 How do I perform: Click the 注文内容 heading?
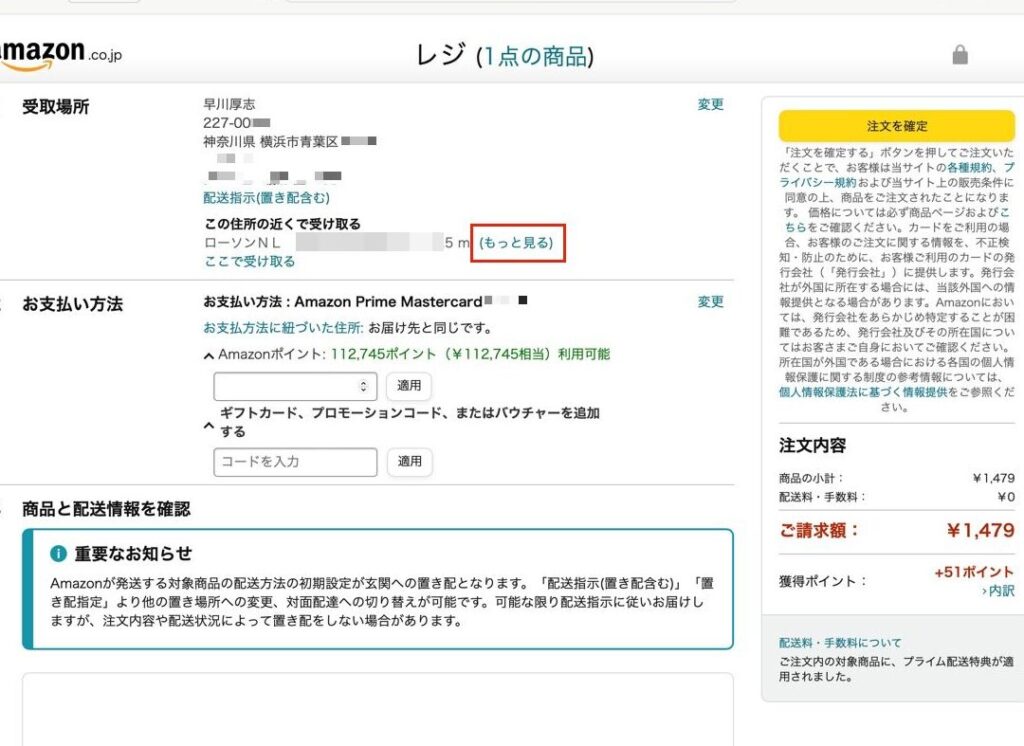point(812,446)
